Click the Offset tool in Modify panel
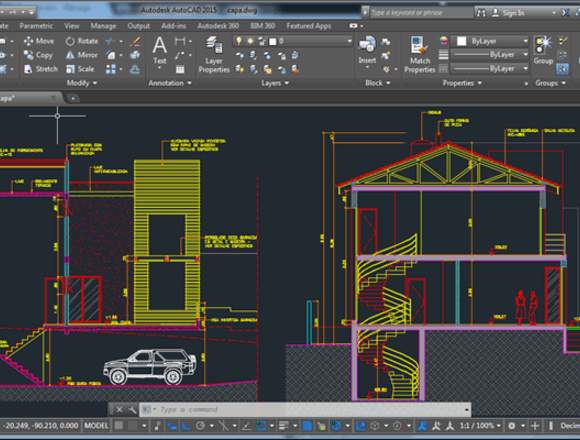580x440 pixels. [135, 69]
